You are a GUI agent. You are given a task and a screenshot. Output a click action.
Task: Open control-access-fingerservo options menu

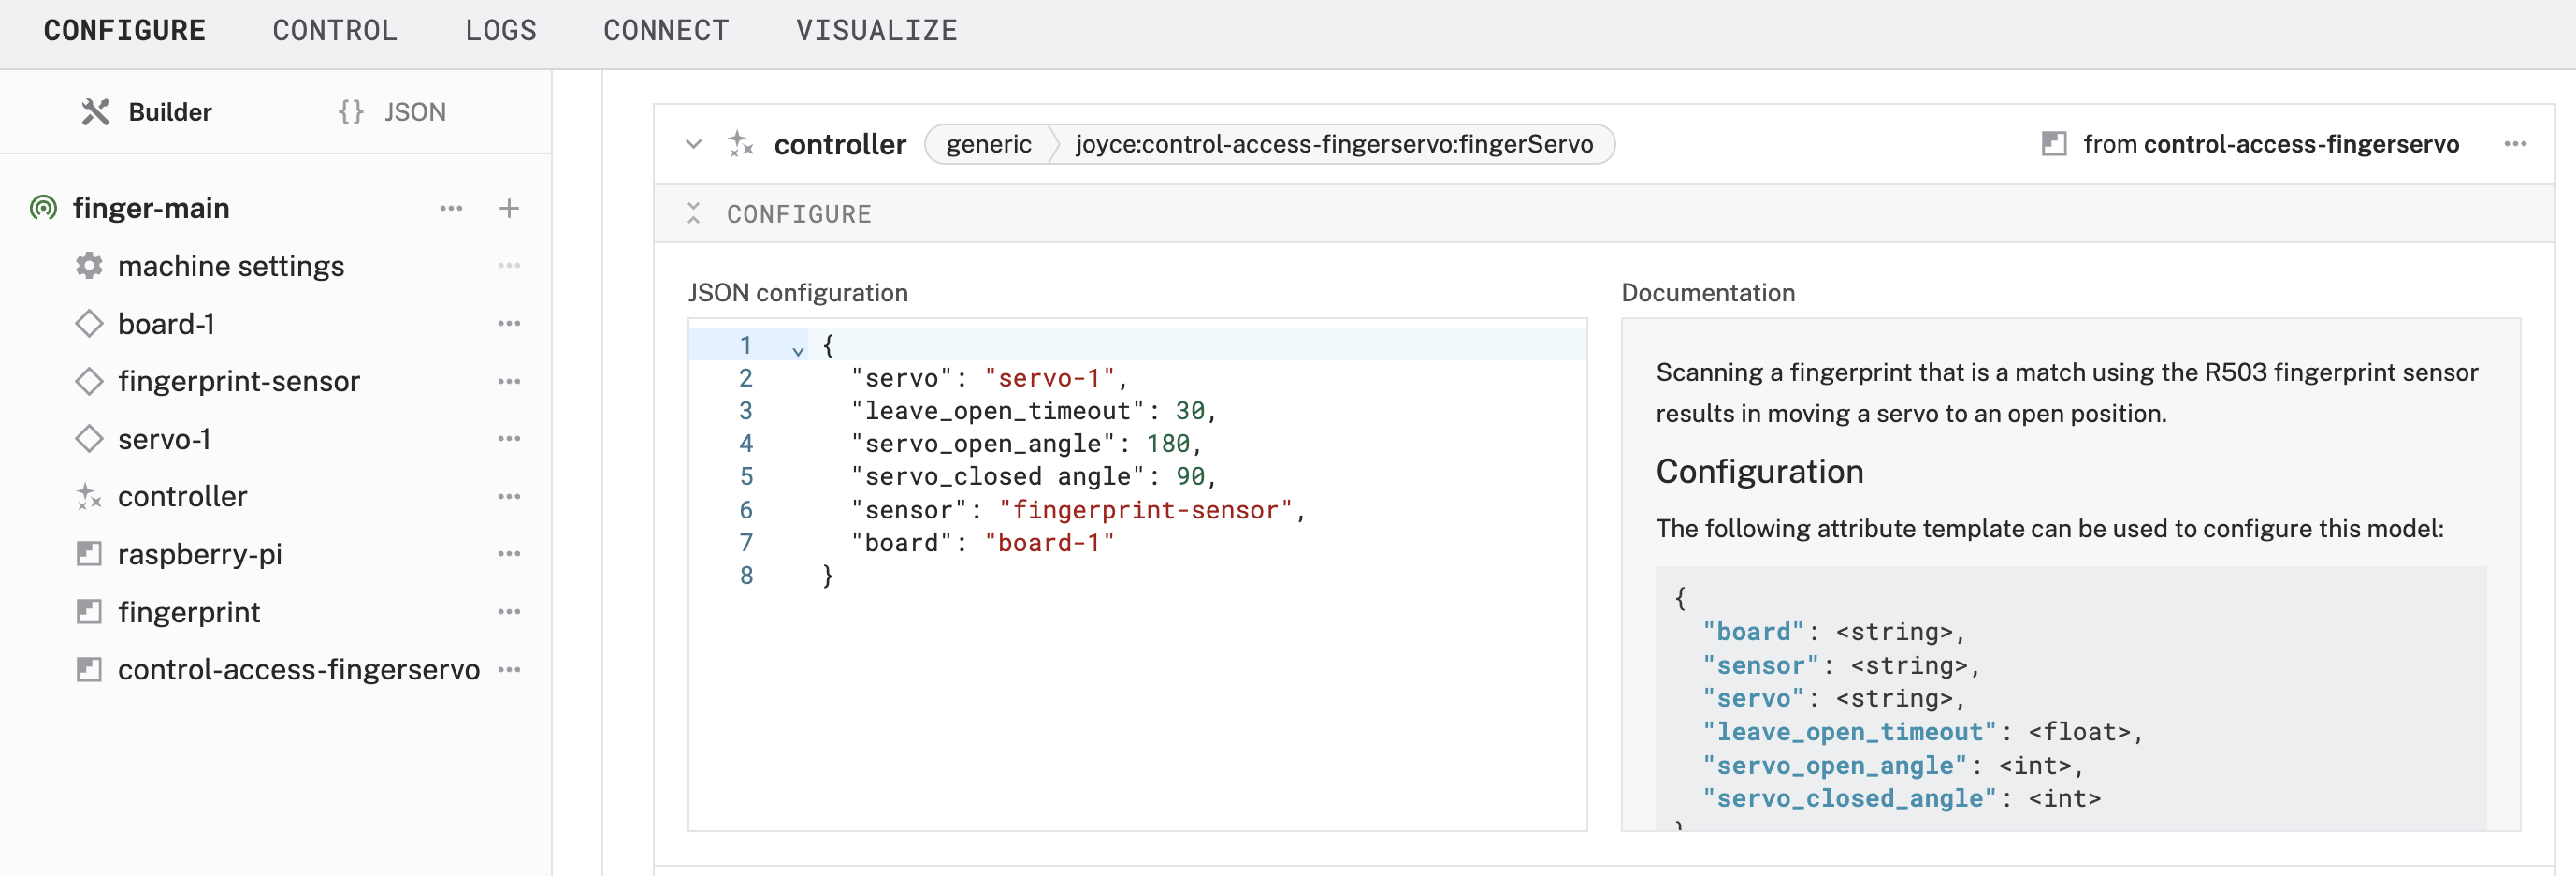point(509,670)
